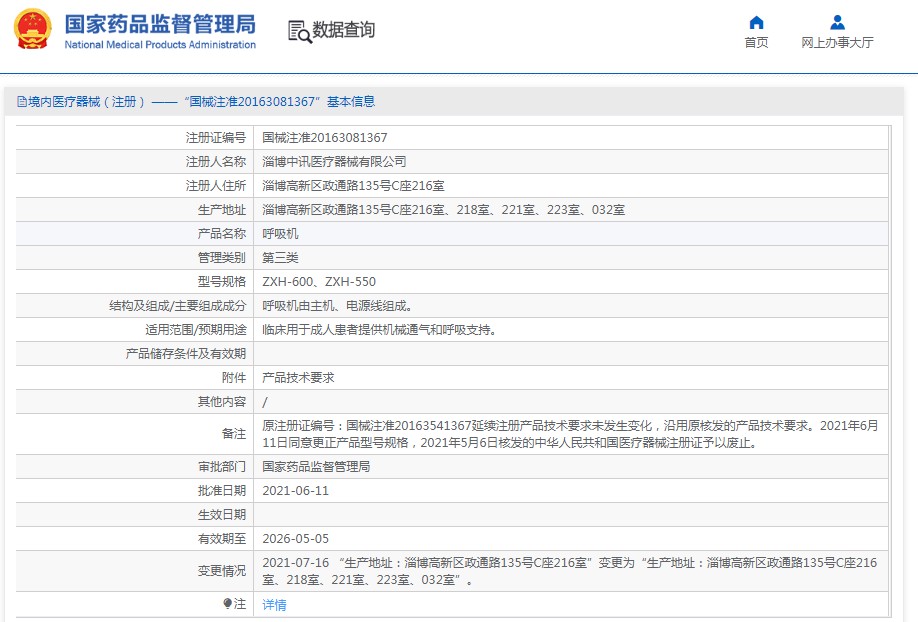Image resolution: width=918 pixels, height=622 pixels.
Task: Click the document icon before 境内医疗器械
Action: coord(21,102)
